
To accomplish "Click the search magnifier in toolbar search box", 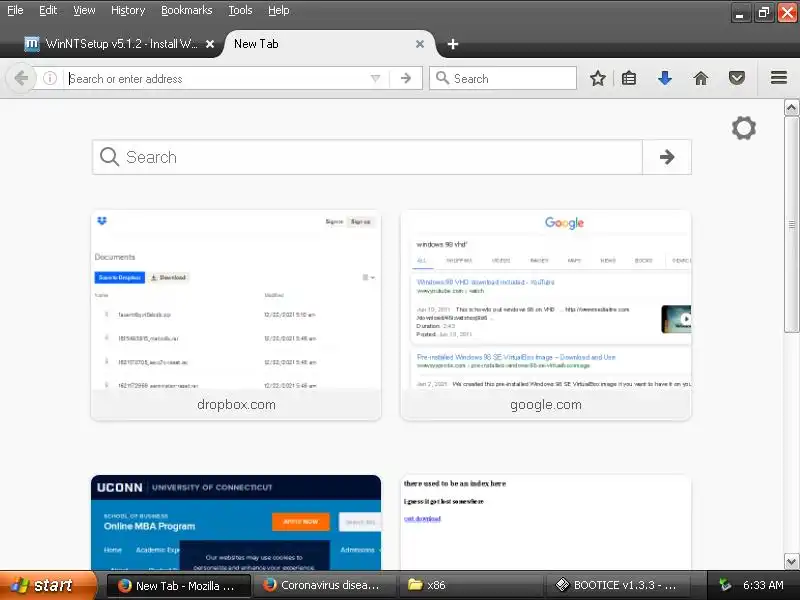I will tap(442, 78).
